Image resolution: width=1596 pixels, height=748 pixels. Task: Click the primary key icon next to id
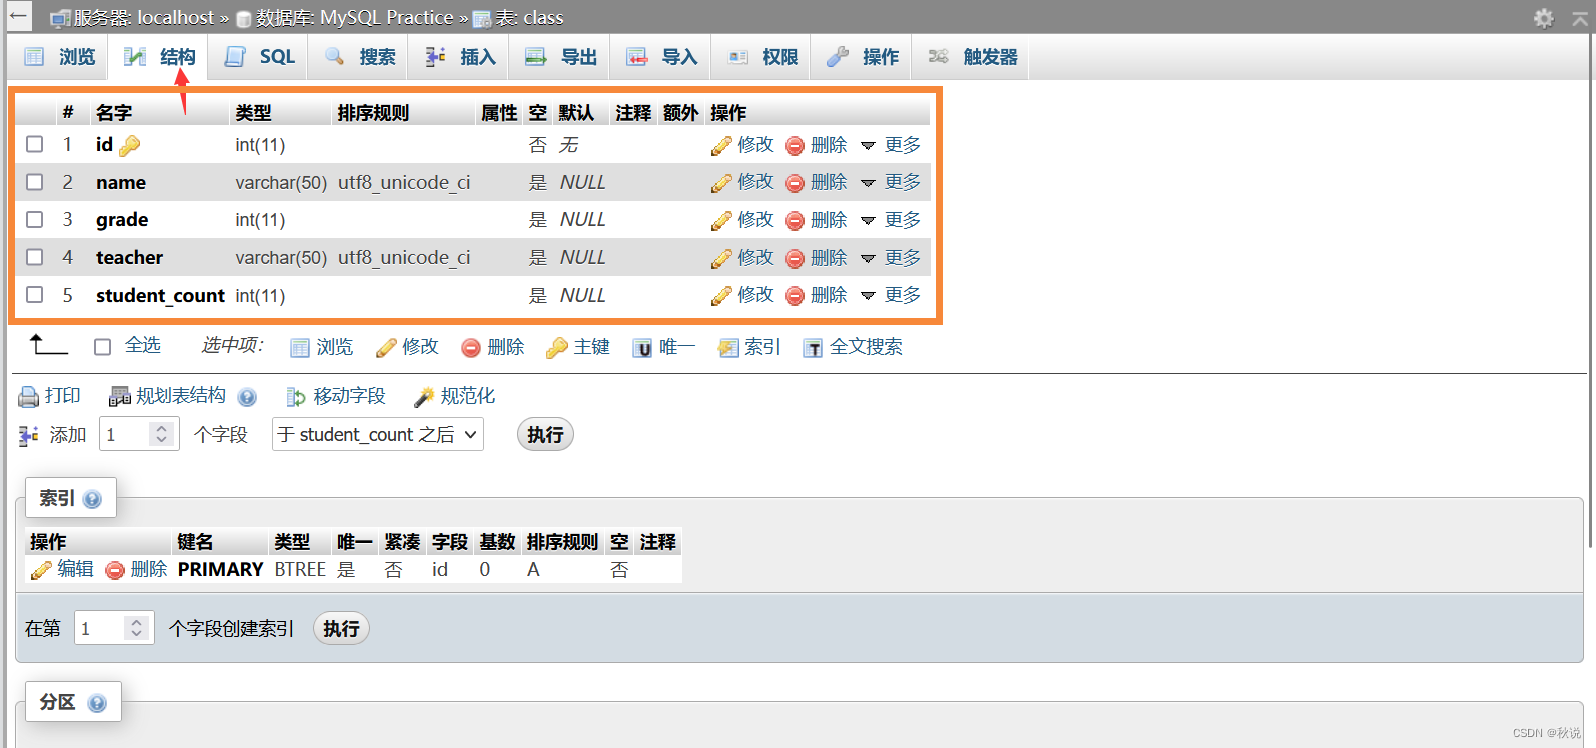(129, 146)
